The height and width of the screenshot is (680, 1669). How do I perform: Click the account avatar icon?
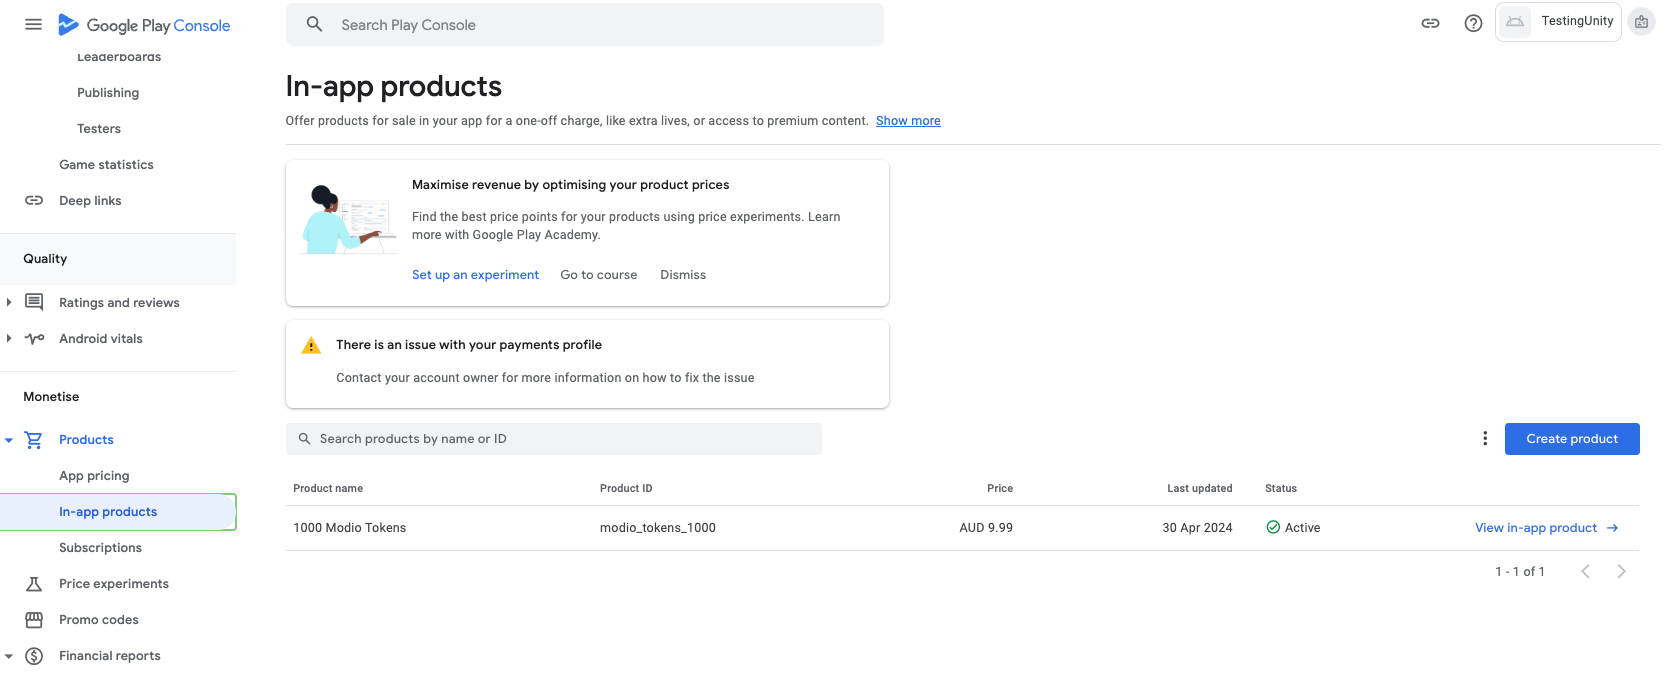coord(1641,22)
